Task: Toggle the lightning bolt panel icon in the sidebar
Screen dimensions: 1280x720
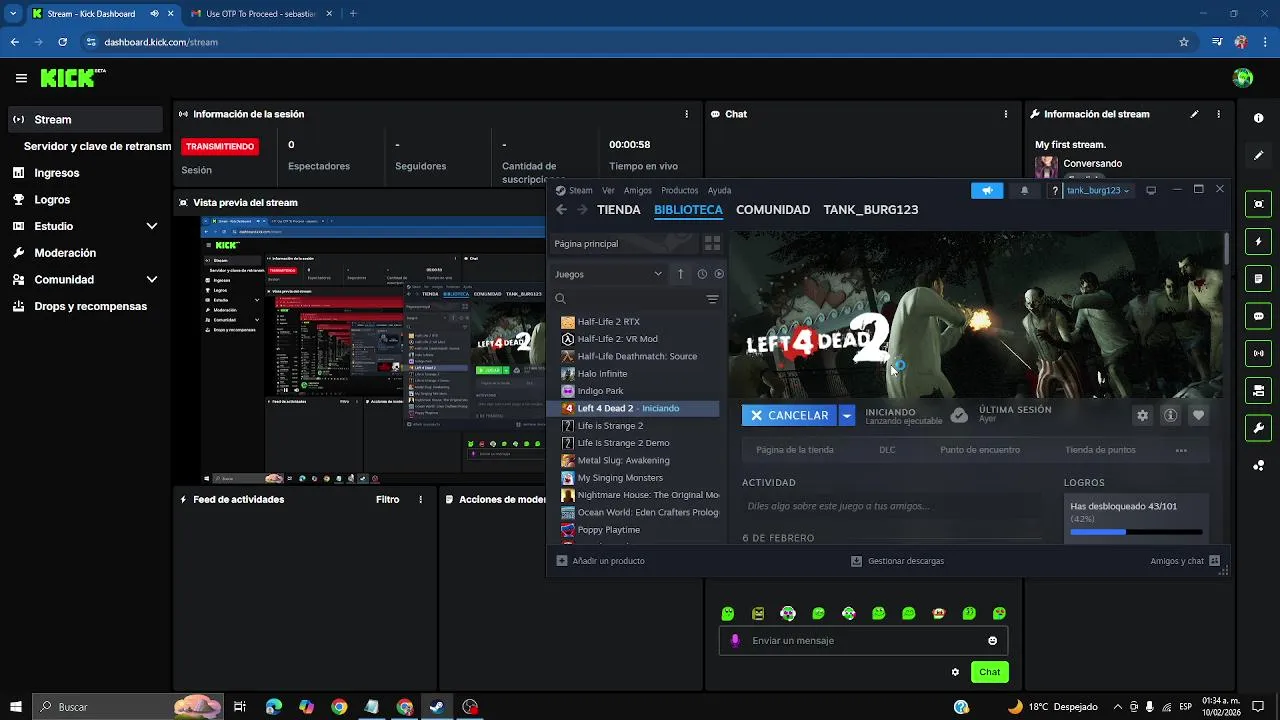Action: [x=1258, y=241]
